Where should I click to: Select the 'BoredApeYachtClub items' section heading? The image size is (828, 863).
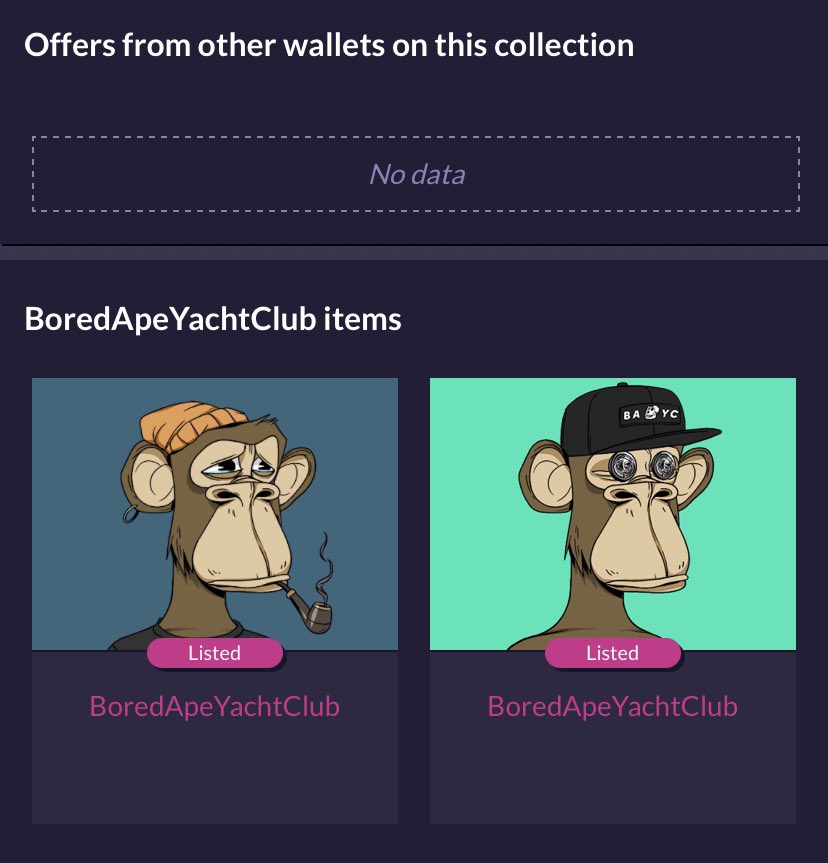coord(213,319)
